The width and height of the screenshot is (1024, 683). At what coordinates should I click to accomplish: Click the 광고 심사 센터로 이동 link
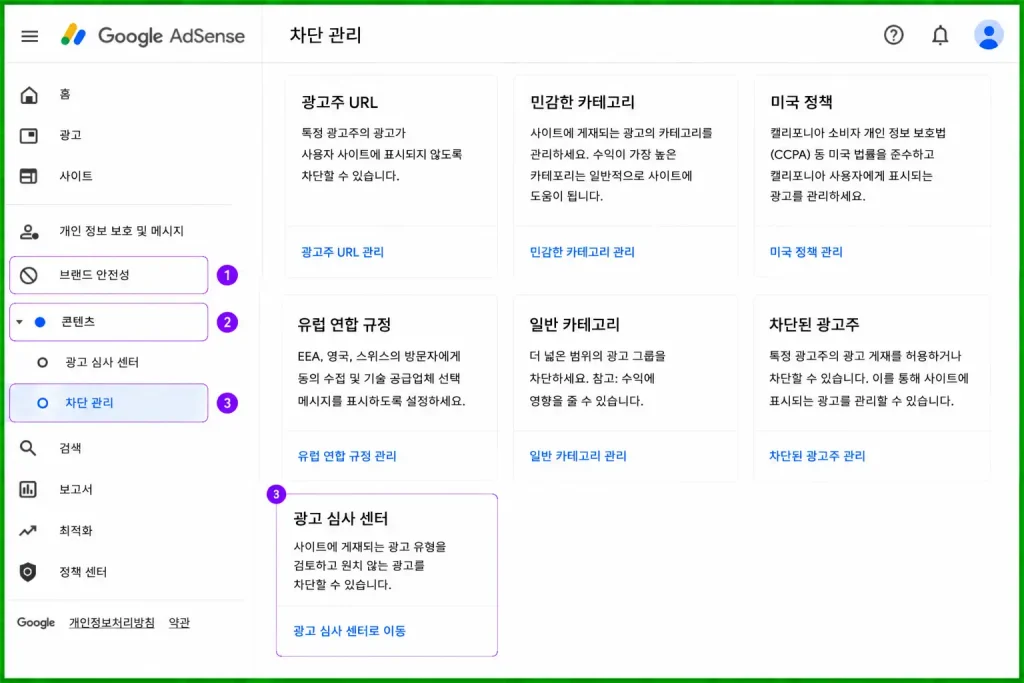349,631
